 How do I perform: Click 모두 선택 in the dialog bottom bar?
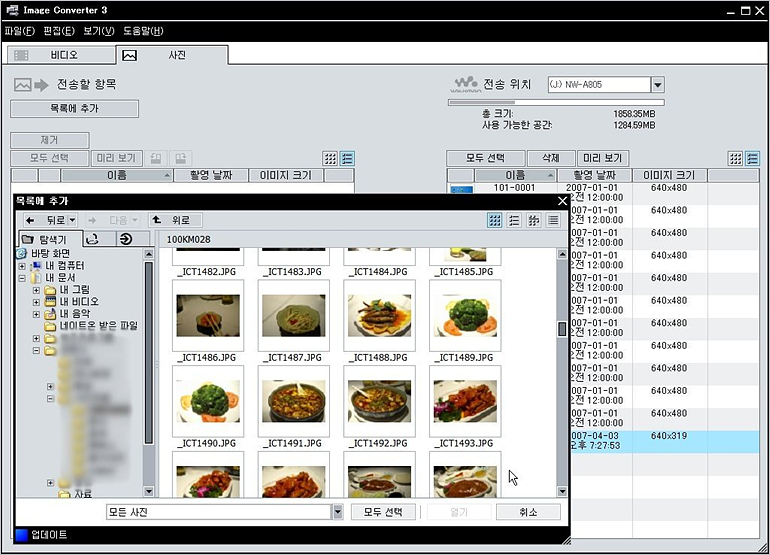point(383,512)
